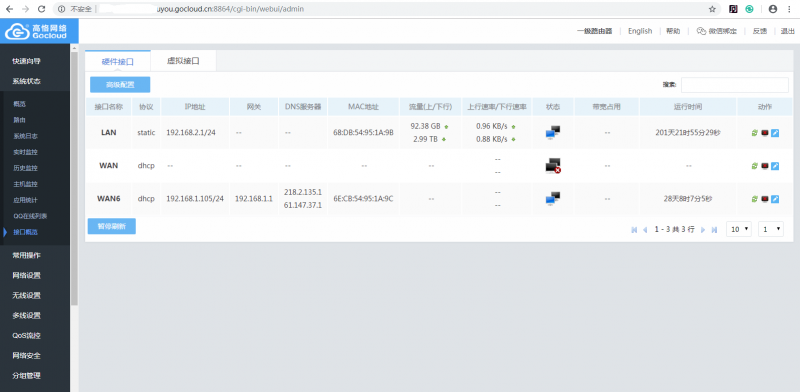Screen dimensions: 800x392
Task: Click the 微信绑定 link
Action: coord(717,31)
